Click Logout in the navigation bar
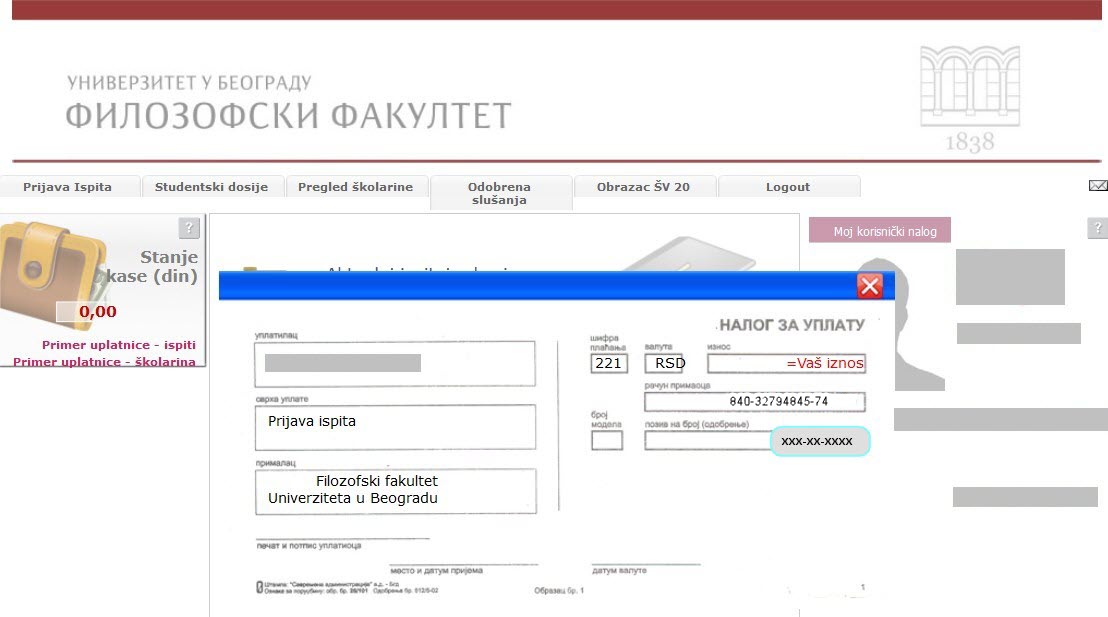The height and width of the screenshot is (617, 1108). [x=788, y=187]
